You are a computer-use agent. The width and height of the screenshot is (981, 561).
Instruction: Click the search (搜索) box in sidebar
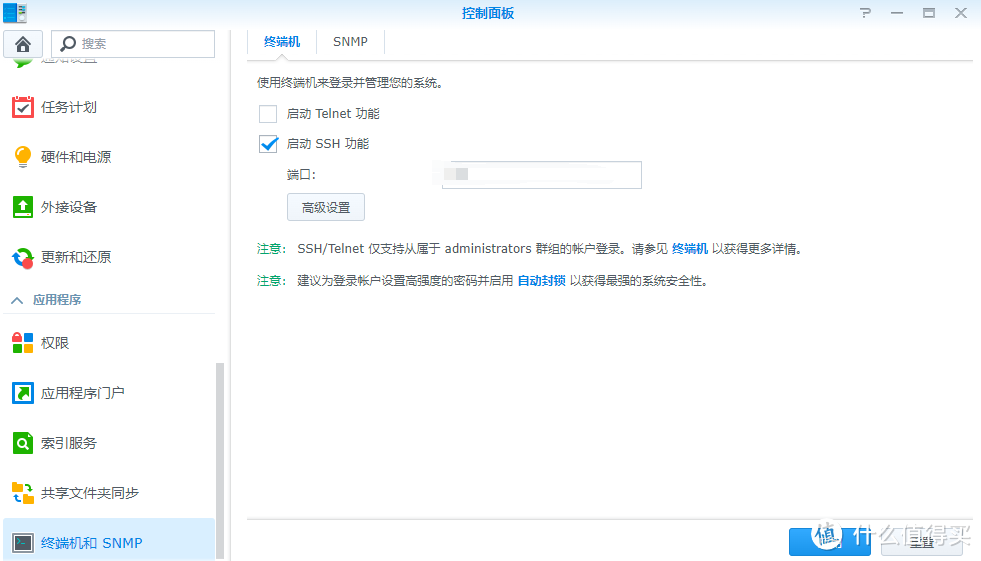tap(132, 44)
